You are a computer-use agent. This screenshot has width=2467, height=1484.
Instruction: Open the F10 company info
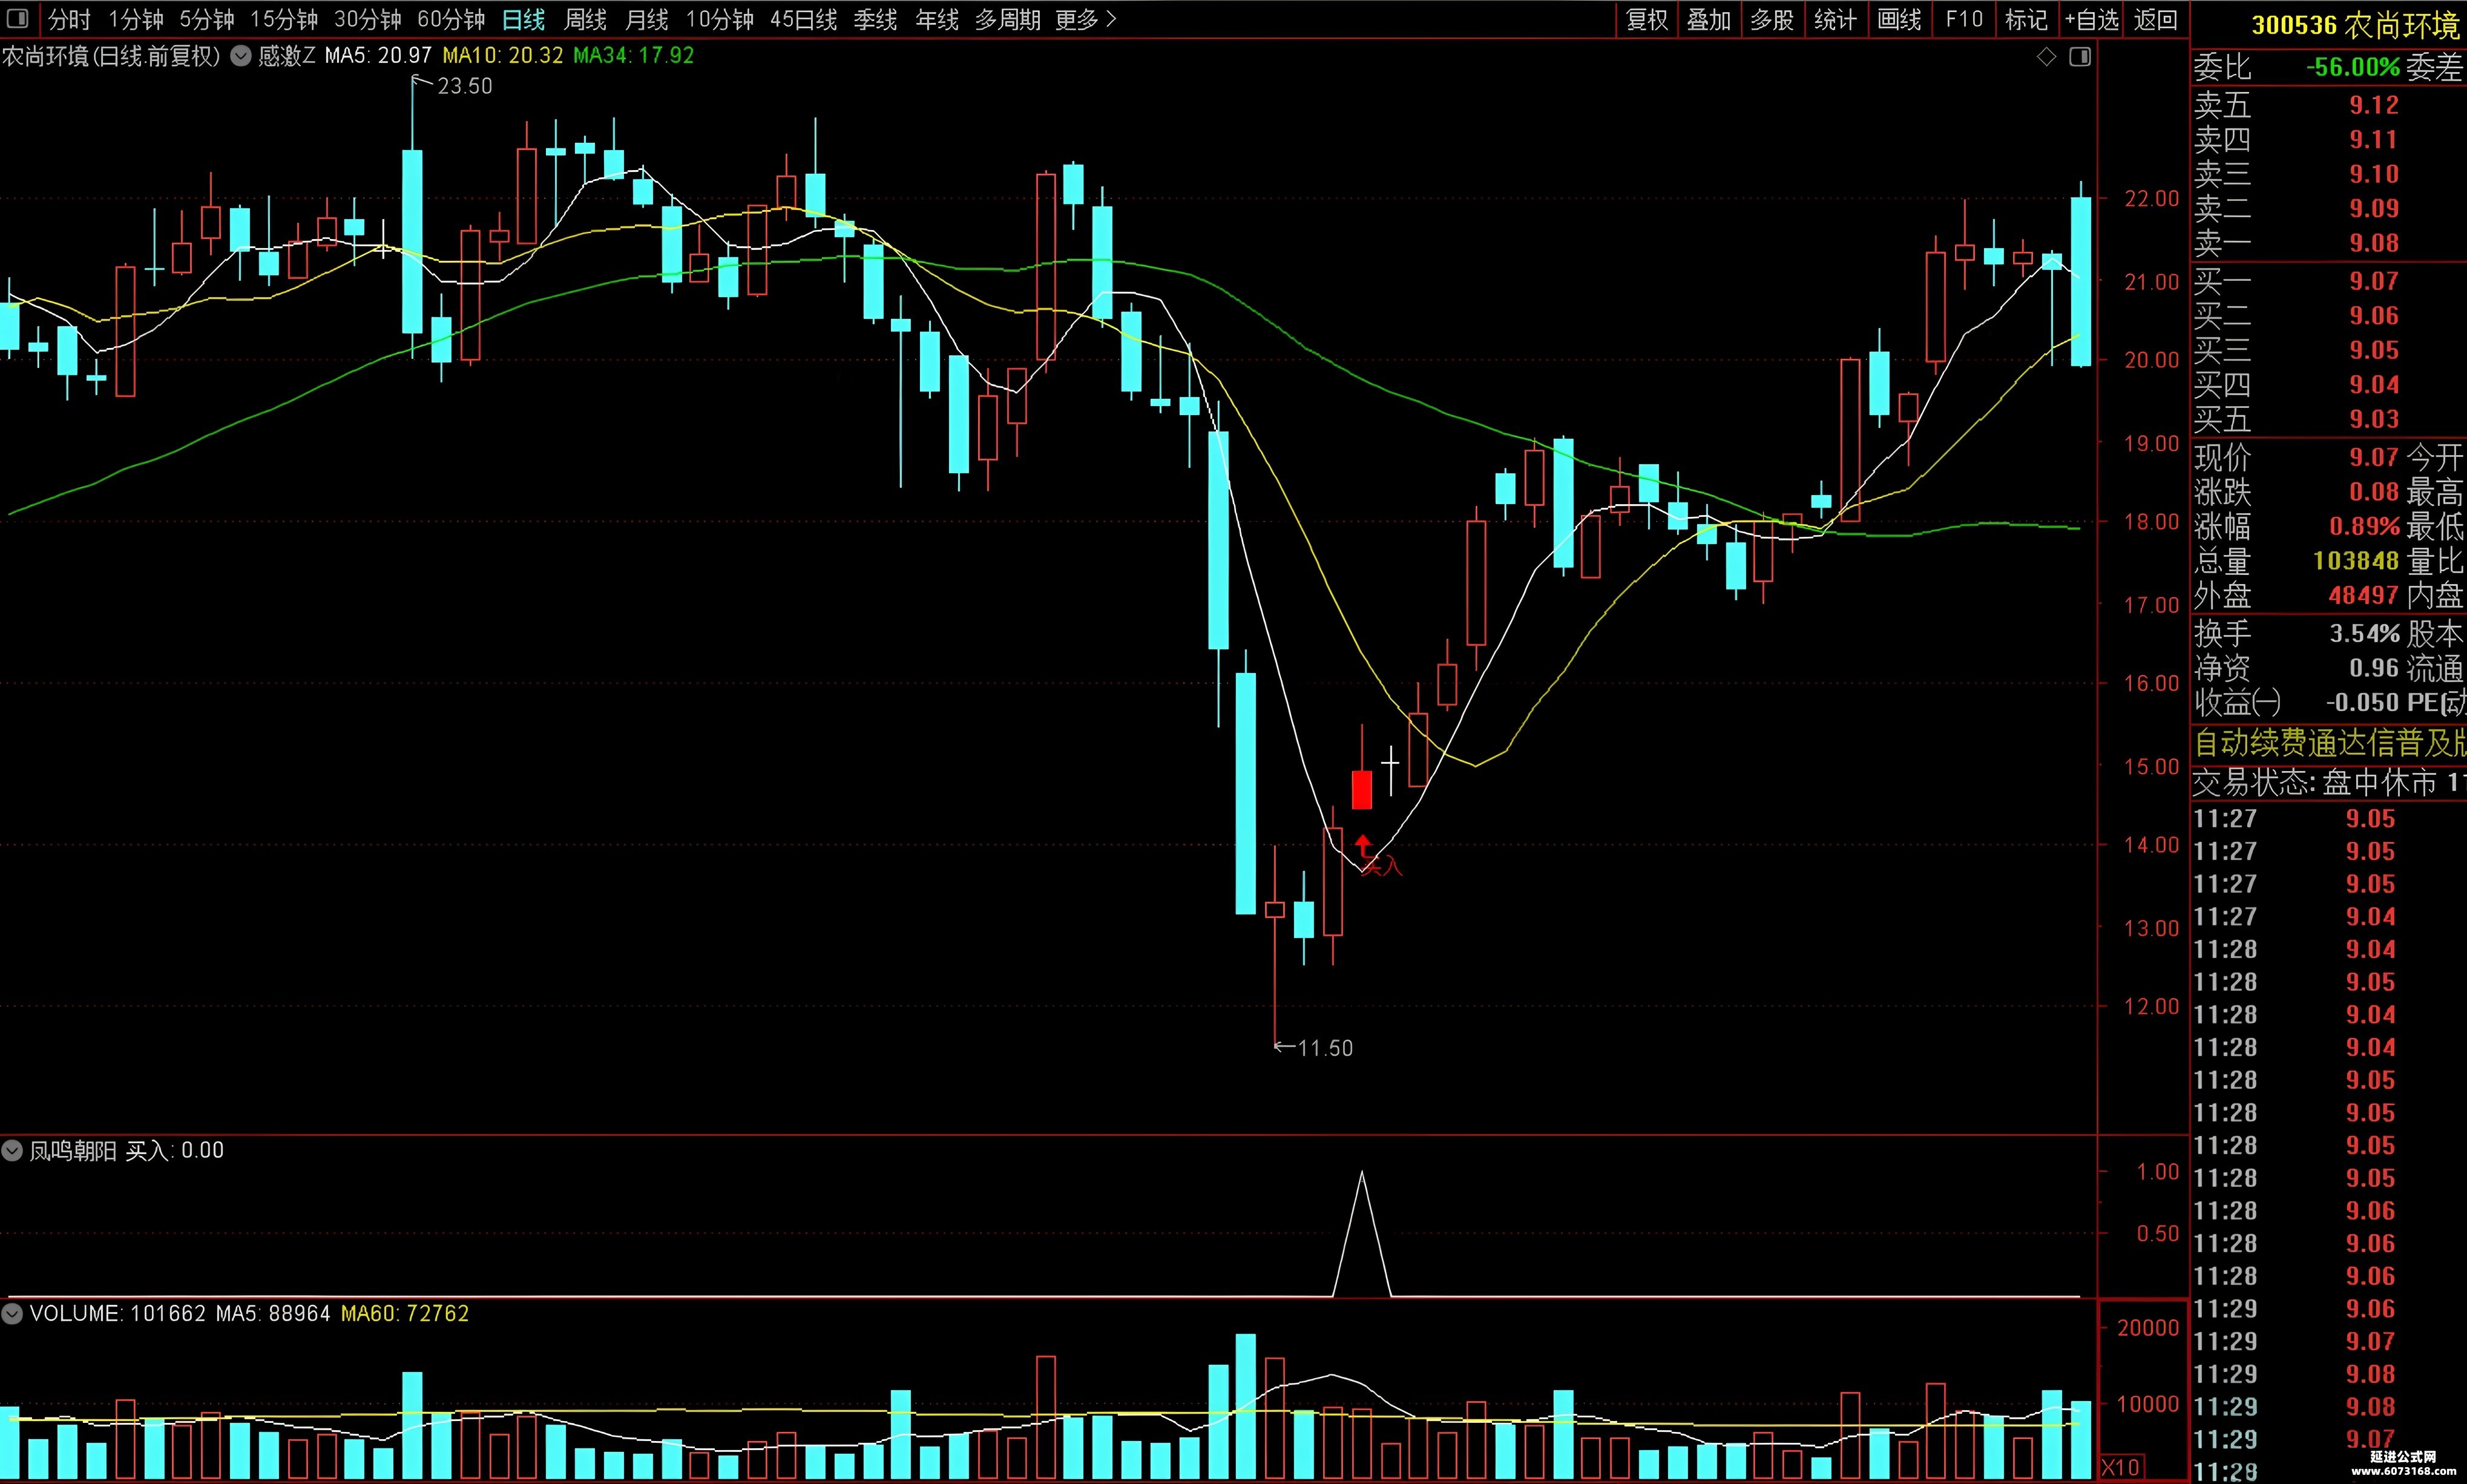coord(1964,20)
